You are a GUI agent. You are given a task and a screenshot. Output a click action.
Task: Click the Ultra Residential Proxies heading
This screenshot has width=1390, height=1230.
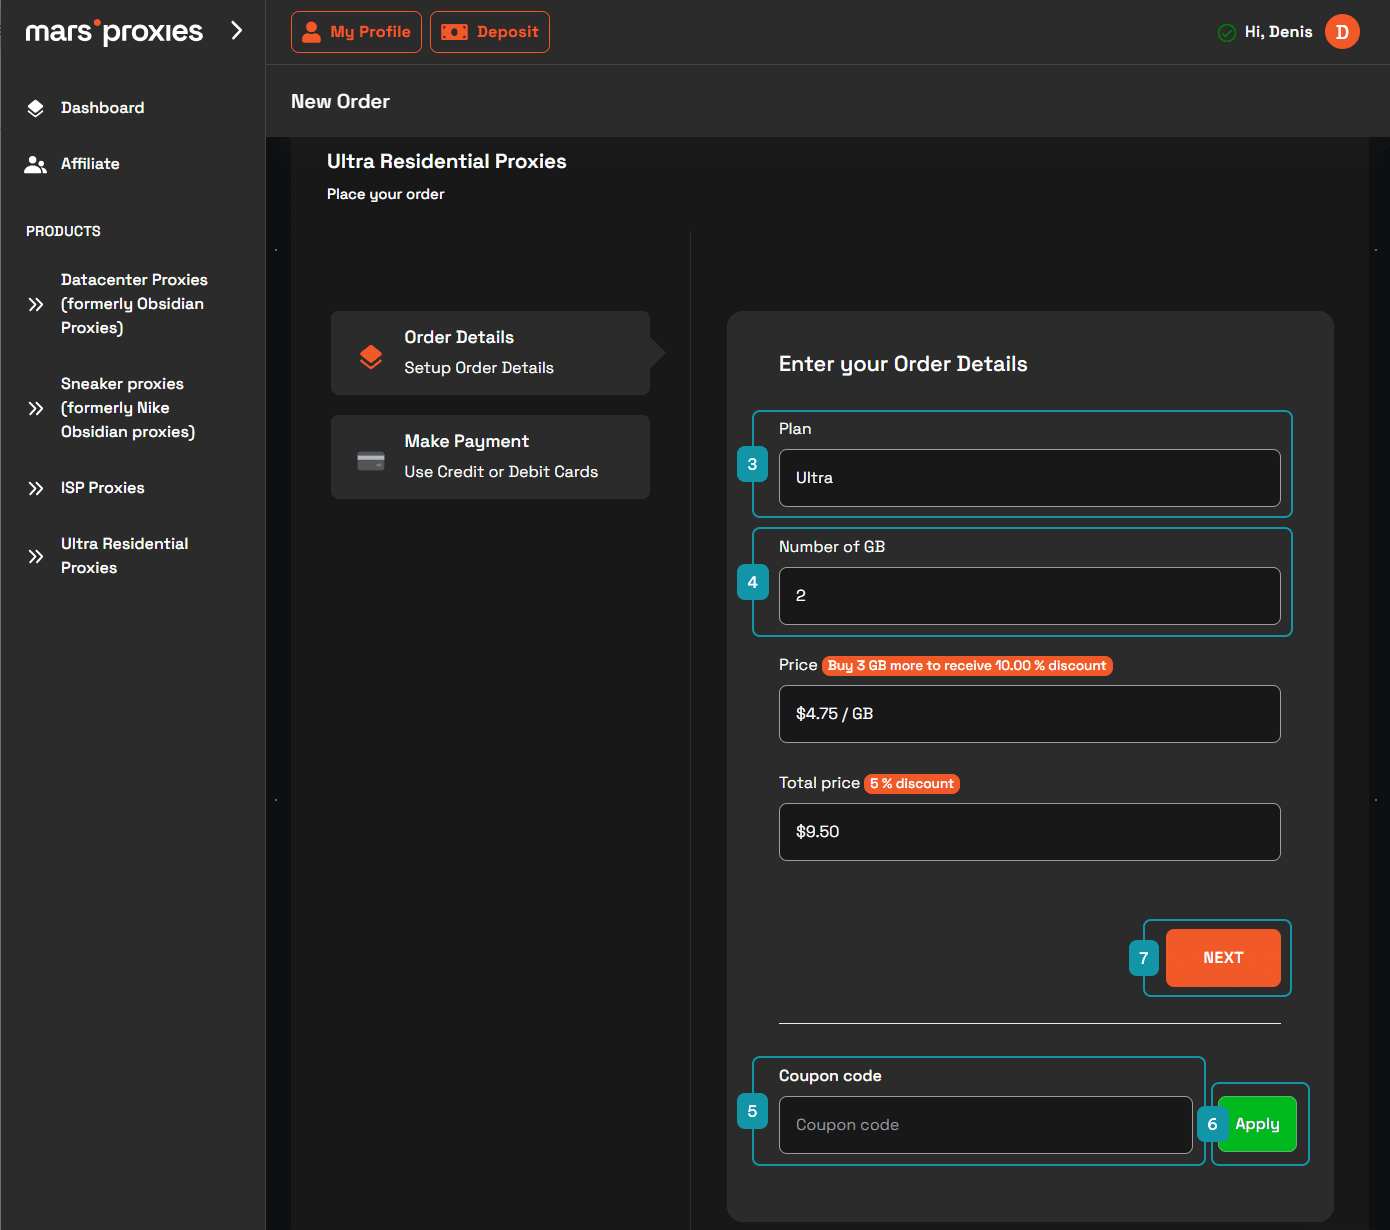[x=447, y=162]
